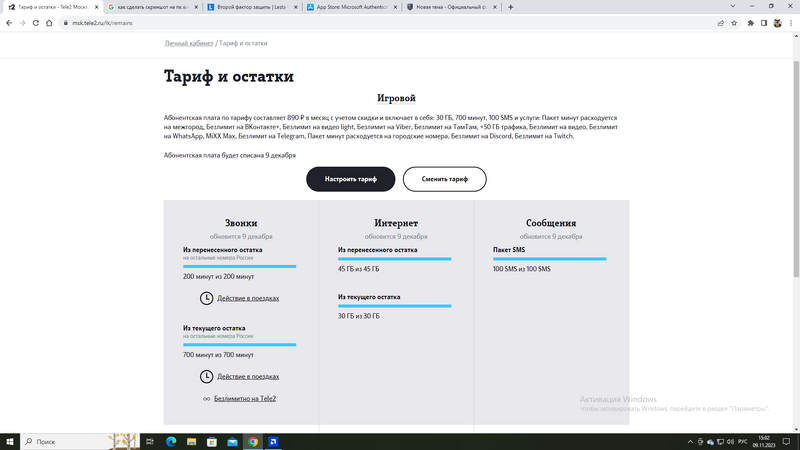Image resolution: width=800 pixels, height=450 pixels.
Task: Click the address bar URL field
Action: 388,23
